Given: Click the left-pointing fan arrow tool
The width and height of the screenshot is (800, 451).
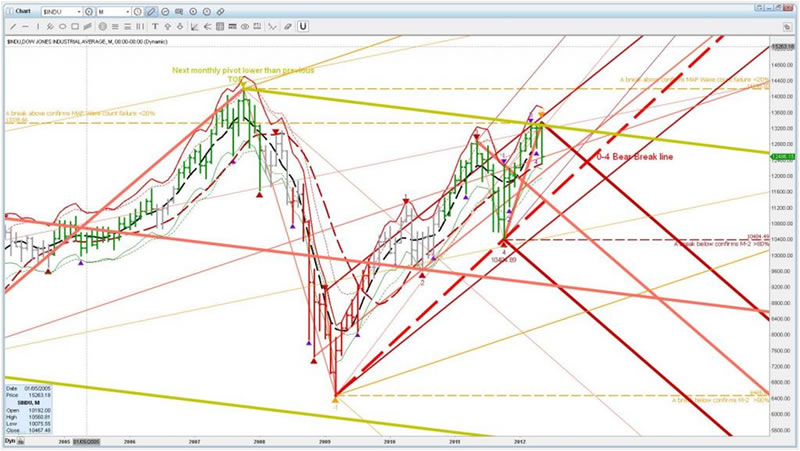Looking at the screenshot, I should (207, 27).
